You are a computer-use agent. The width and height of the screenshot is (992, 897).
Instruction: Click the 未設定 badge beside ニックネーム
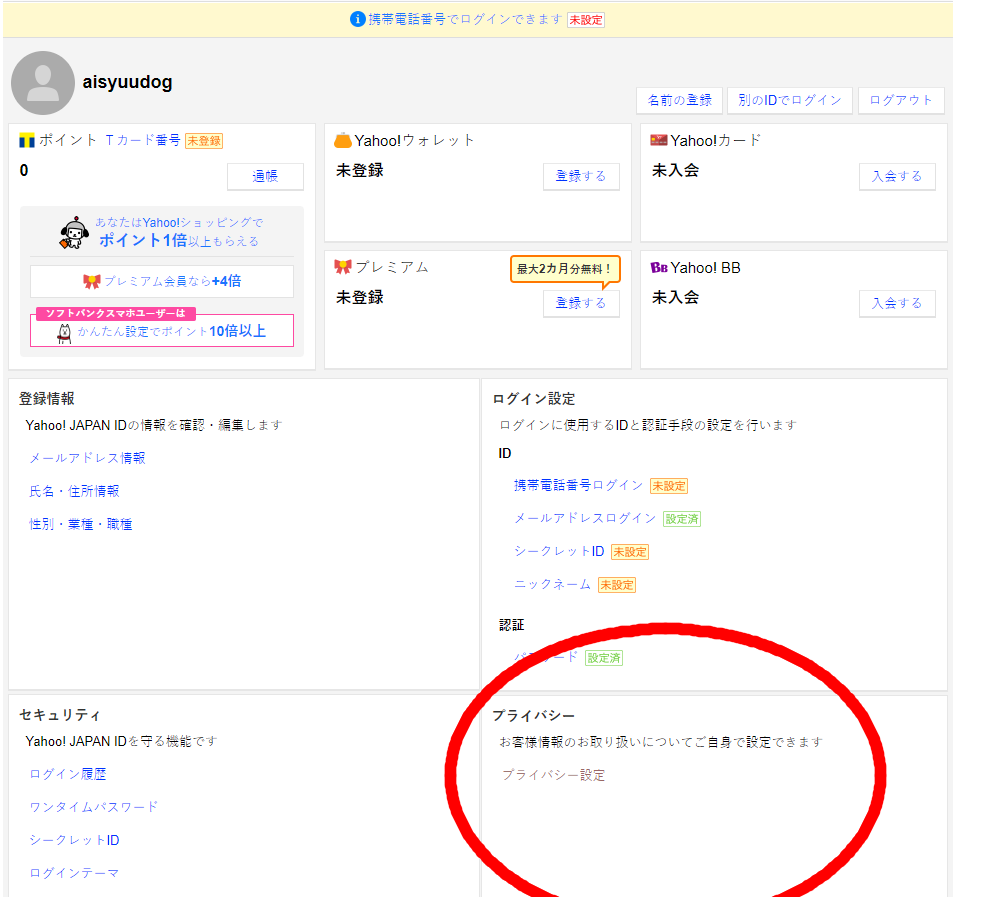[617, 585]
